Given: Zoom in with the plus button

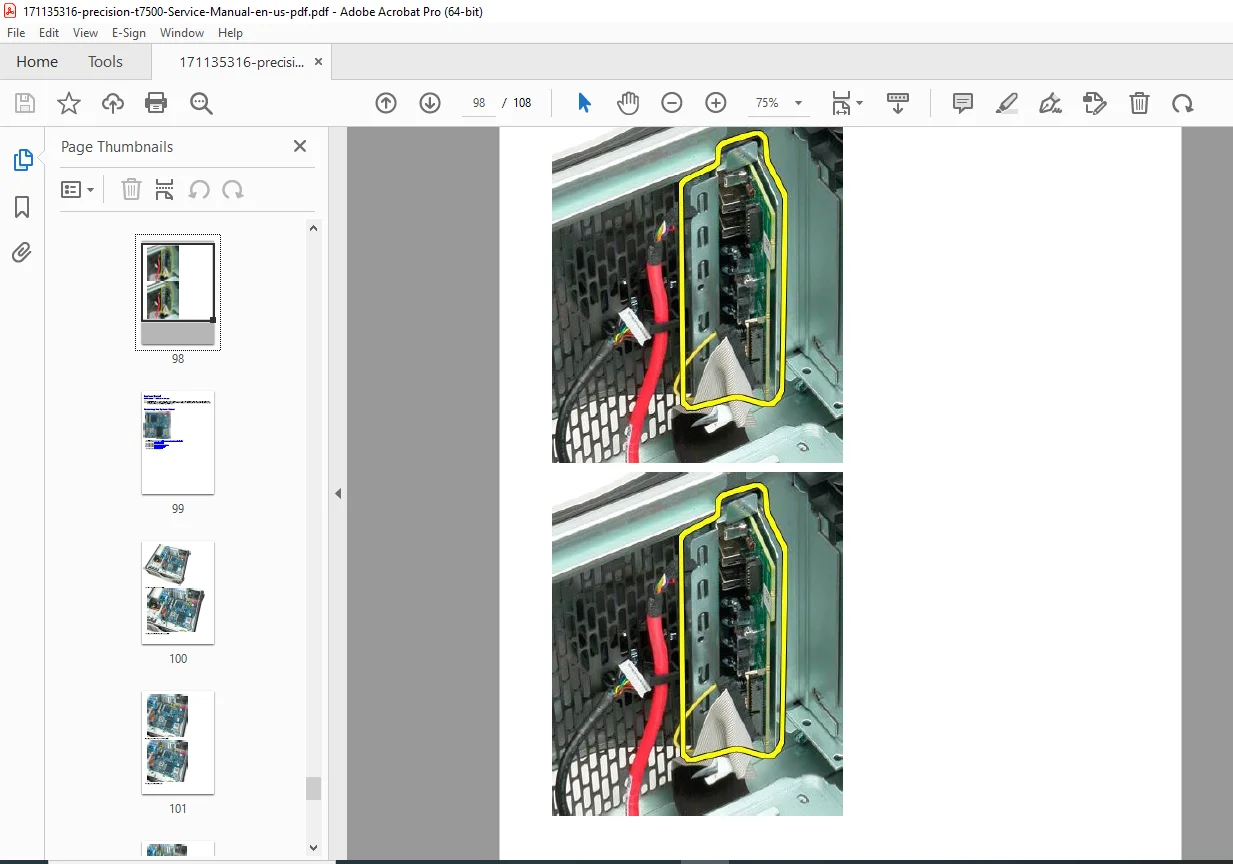Looking at the screenshot, I should pyautogui.click(x=716, y=103).
